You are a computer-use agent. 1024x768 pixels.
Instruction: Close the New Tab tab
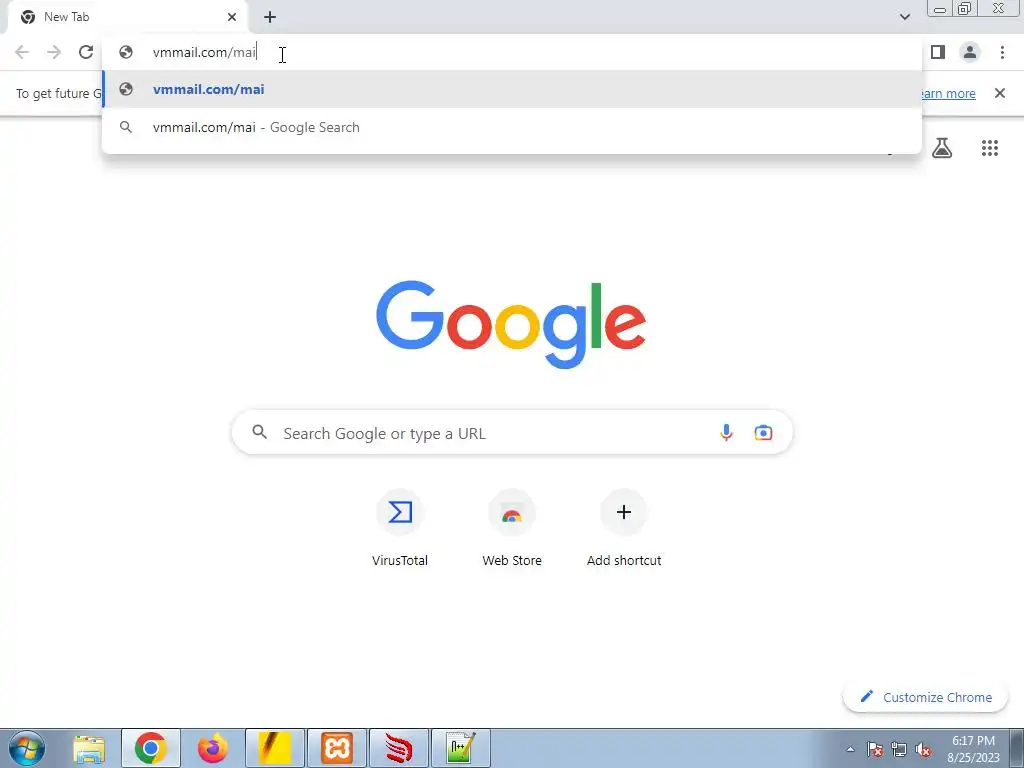click(x=232, y=17)
